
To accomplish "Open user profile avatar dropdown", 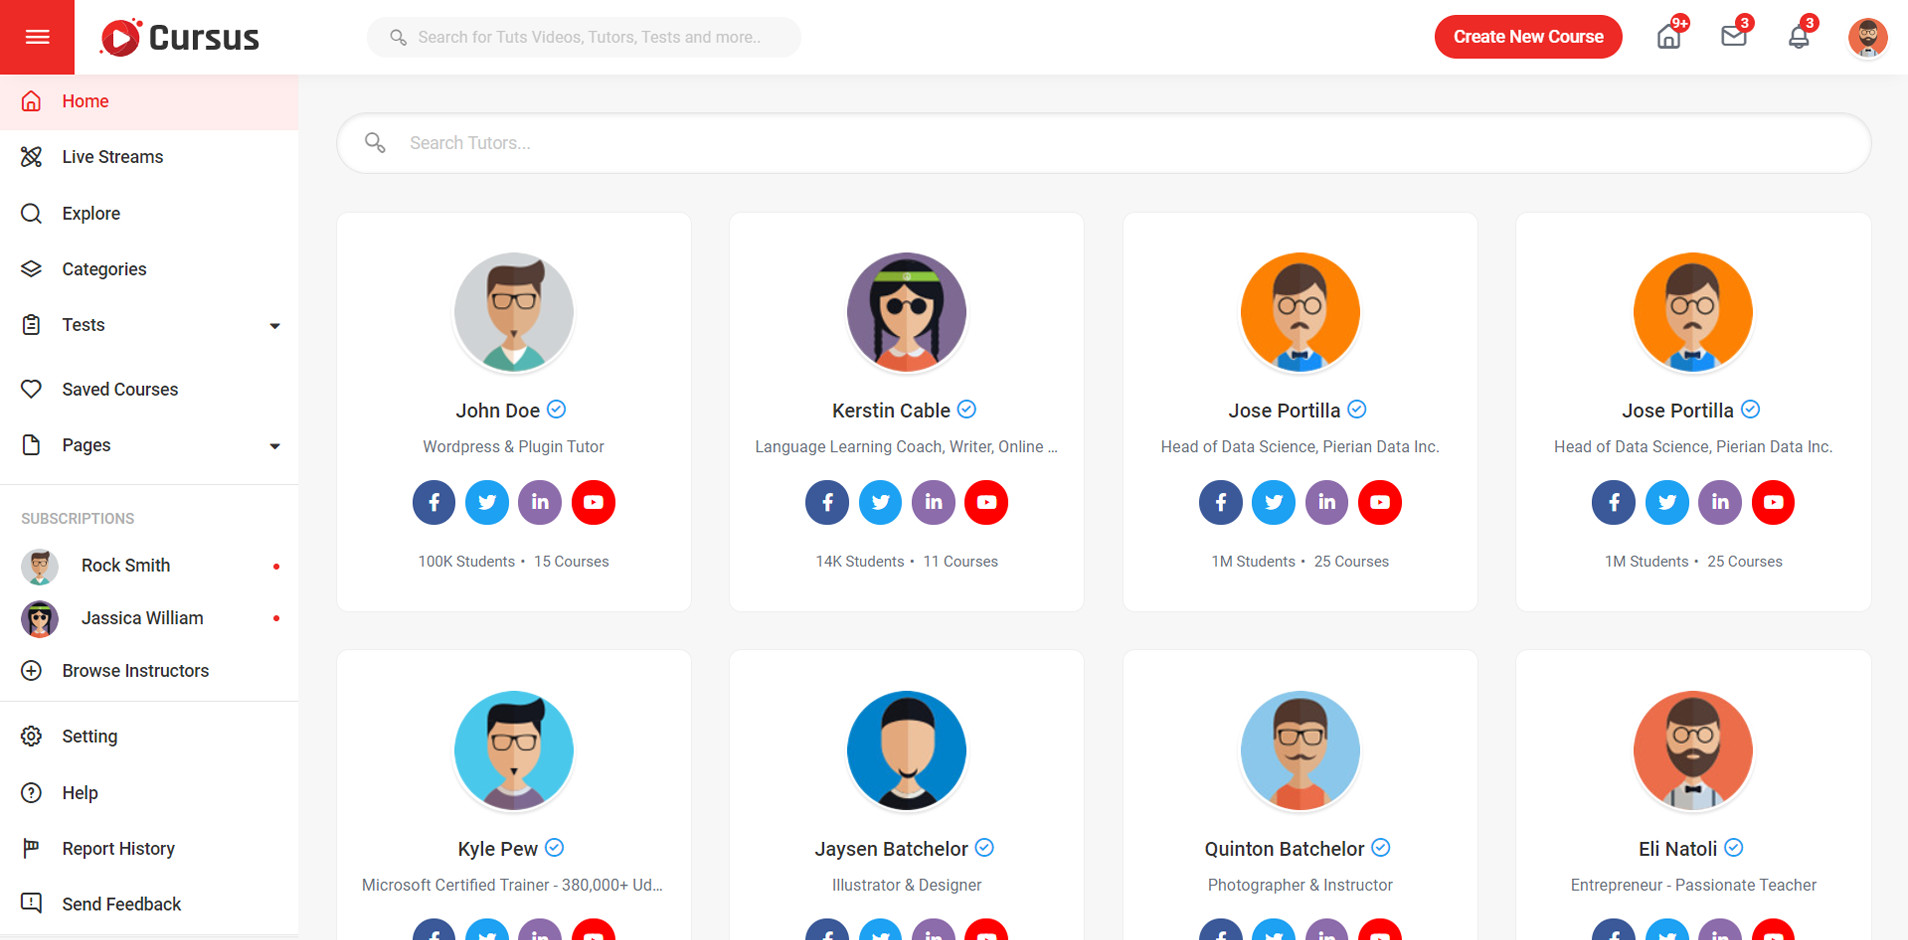I will 1866,37.
